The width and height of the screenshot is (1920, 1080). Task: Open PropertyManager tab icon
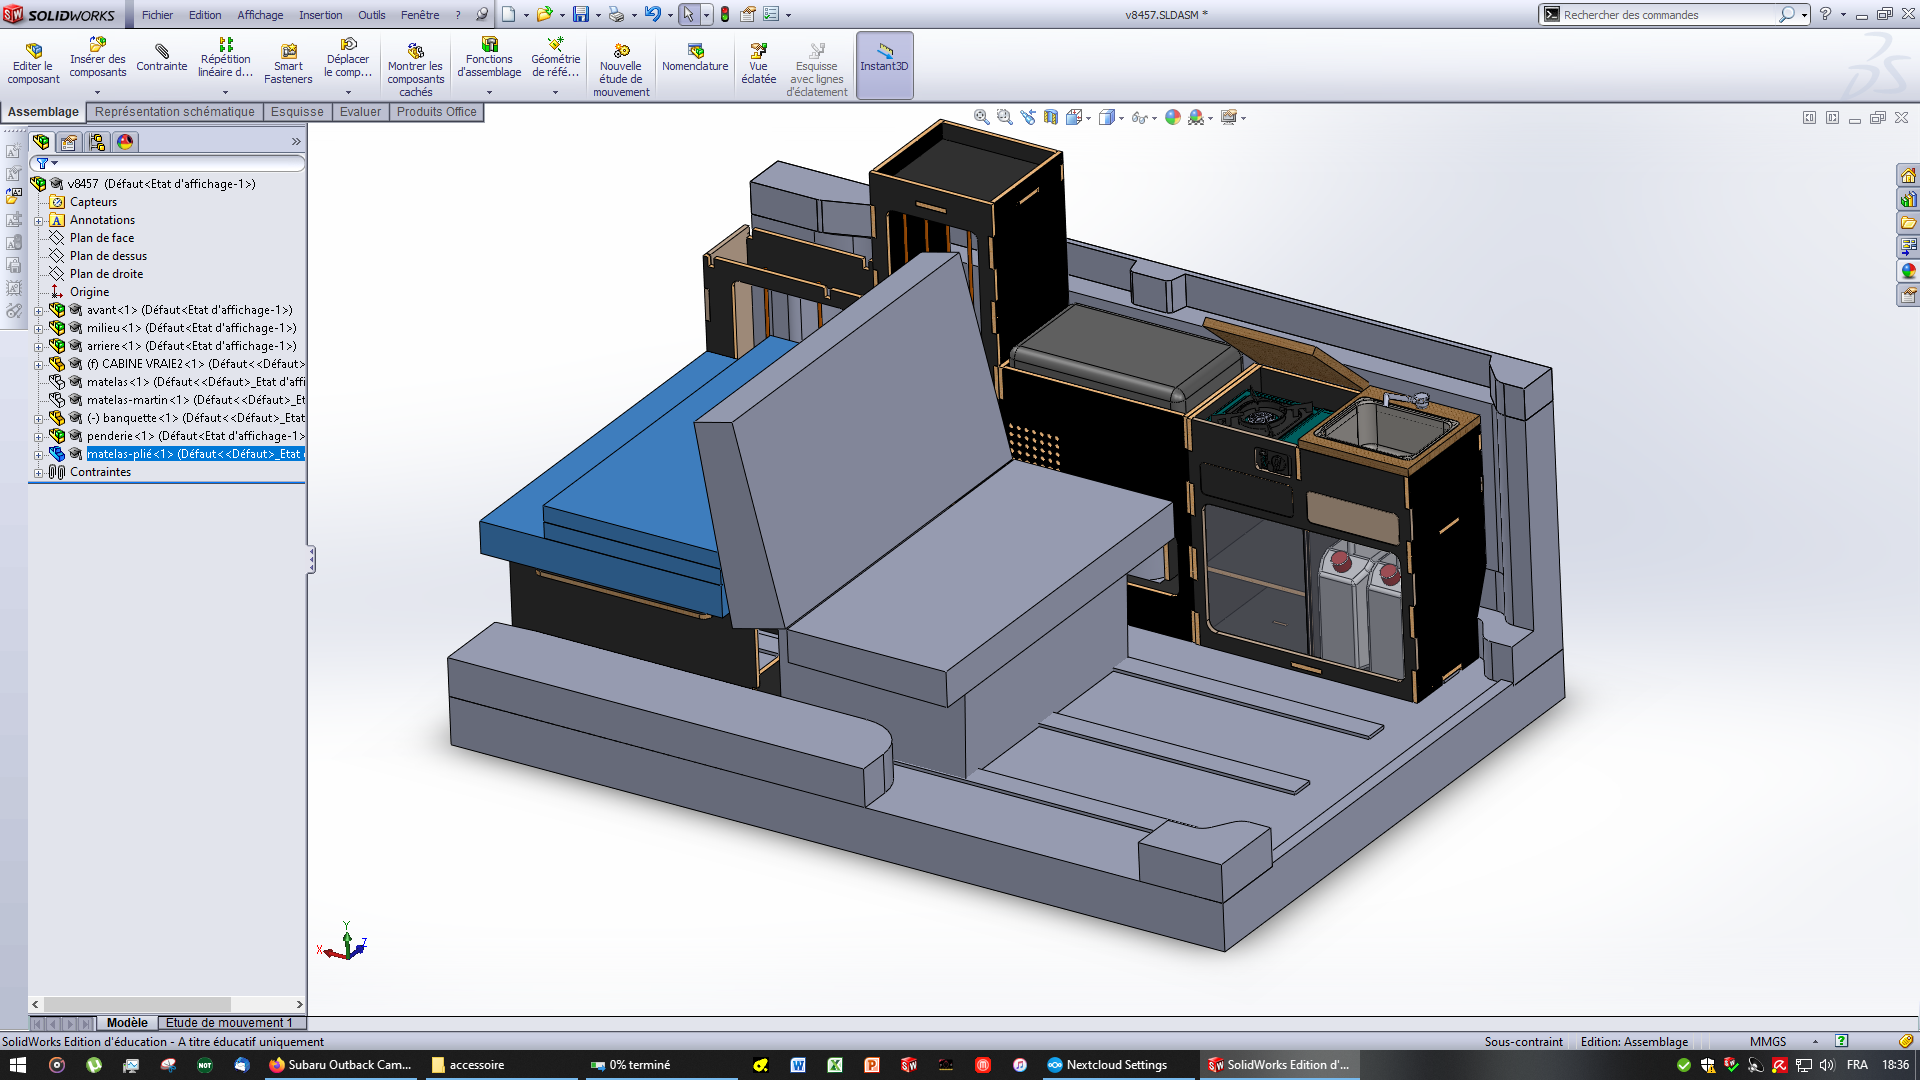(x=69, y=142)
